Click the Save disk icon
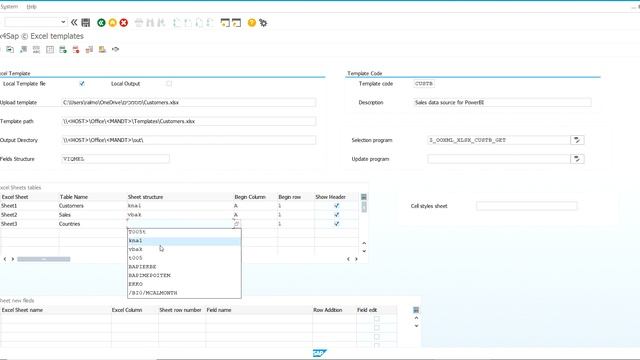The width and height of the screenshot is (640, 360). 86,22
